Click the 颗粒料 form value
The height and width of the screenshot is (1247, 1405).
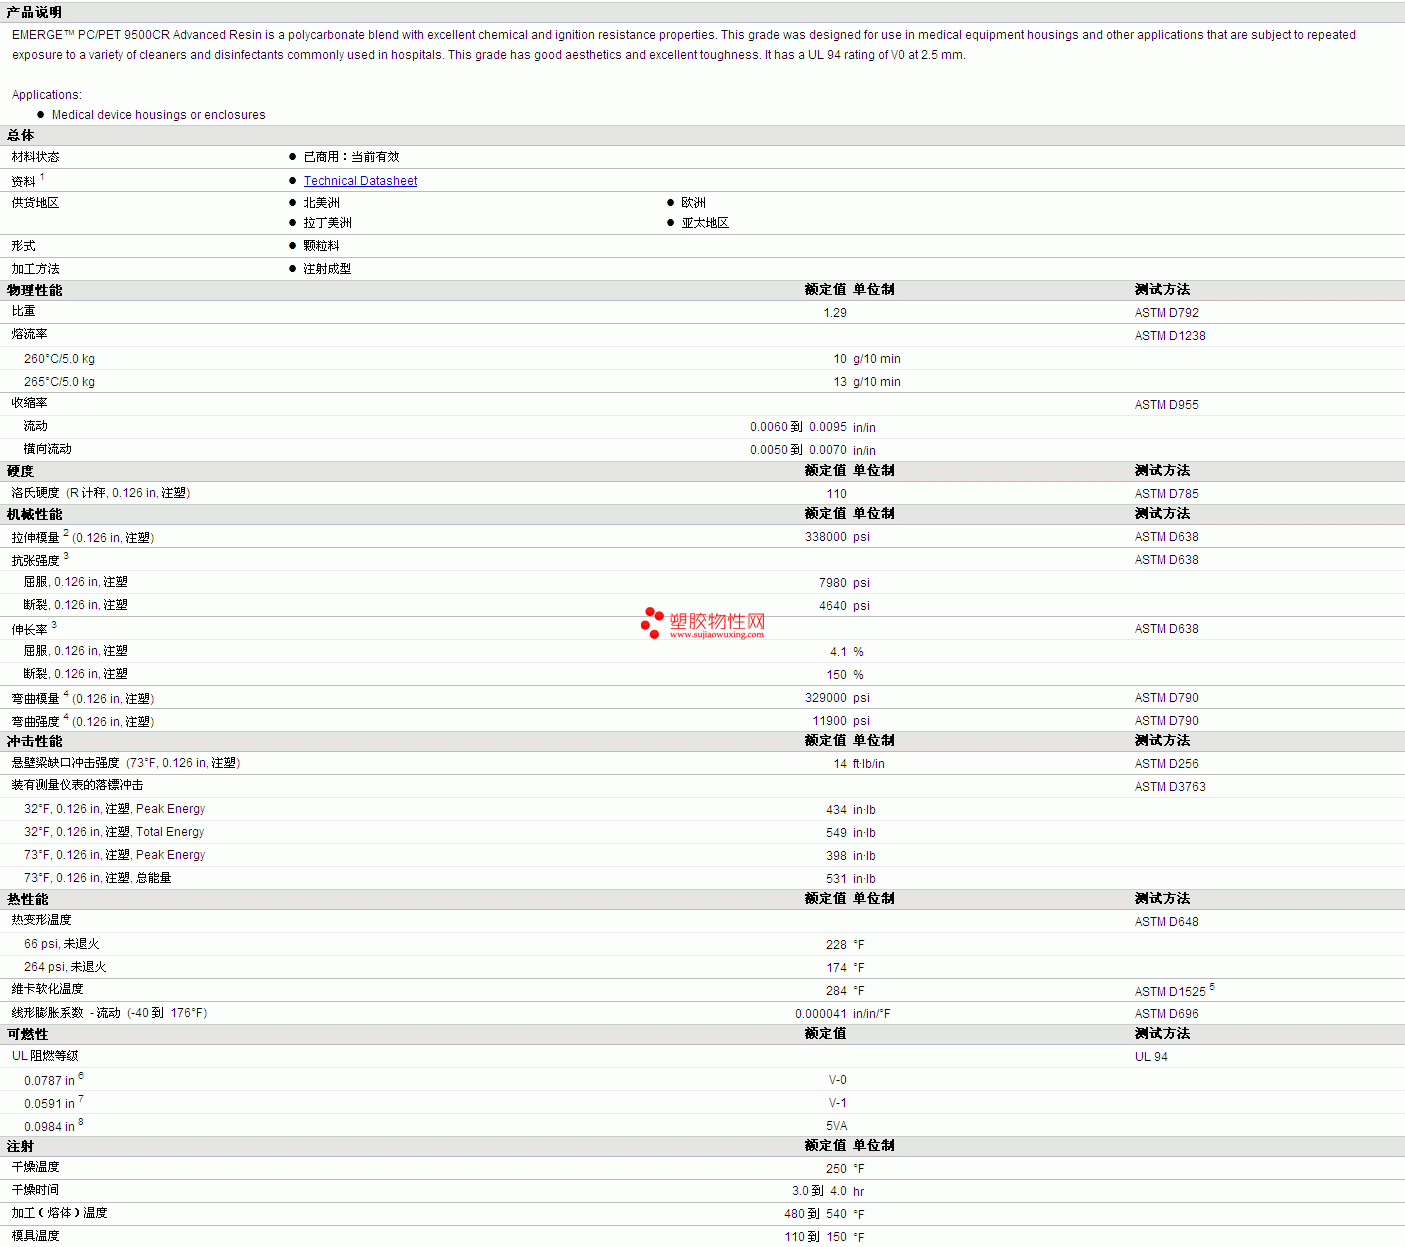coord(321,246)
